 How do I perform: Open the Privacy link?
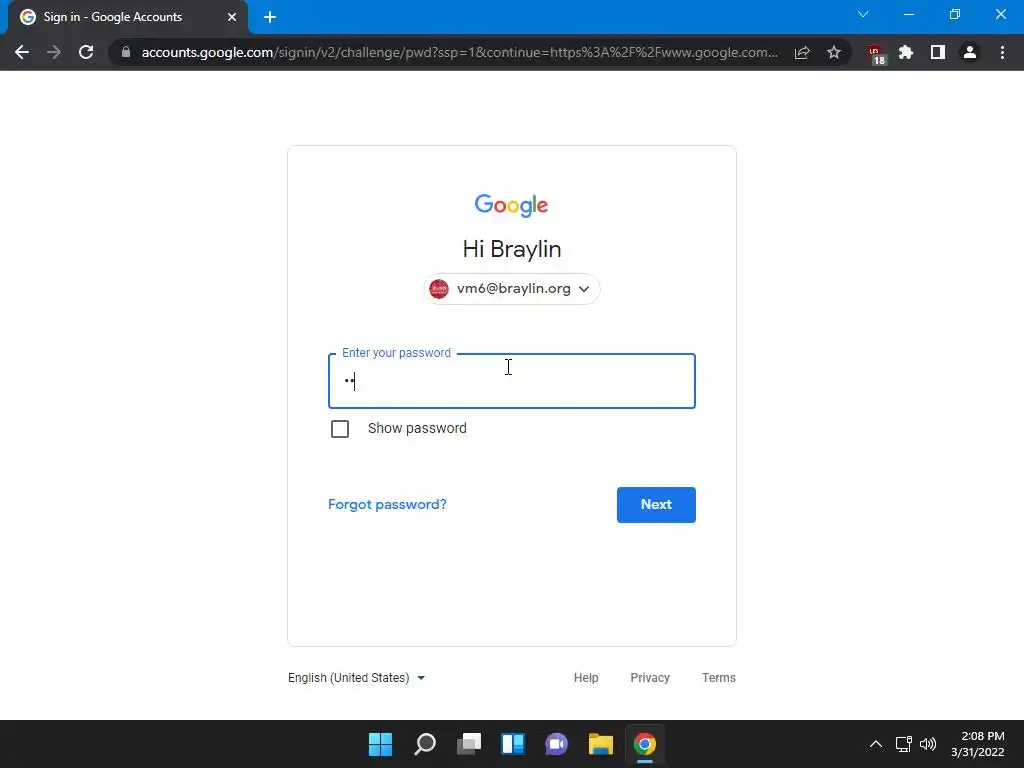pos(650,678)
